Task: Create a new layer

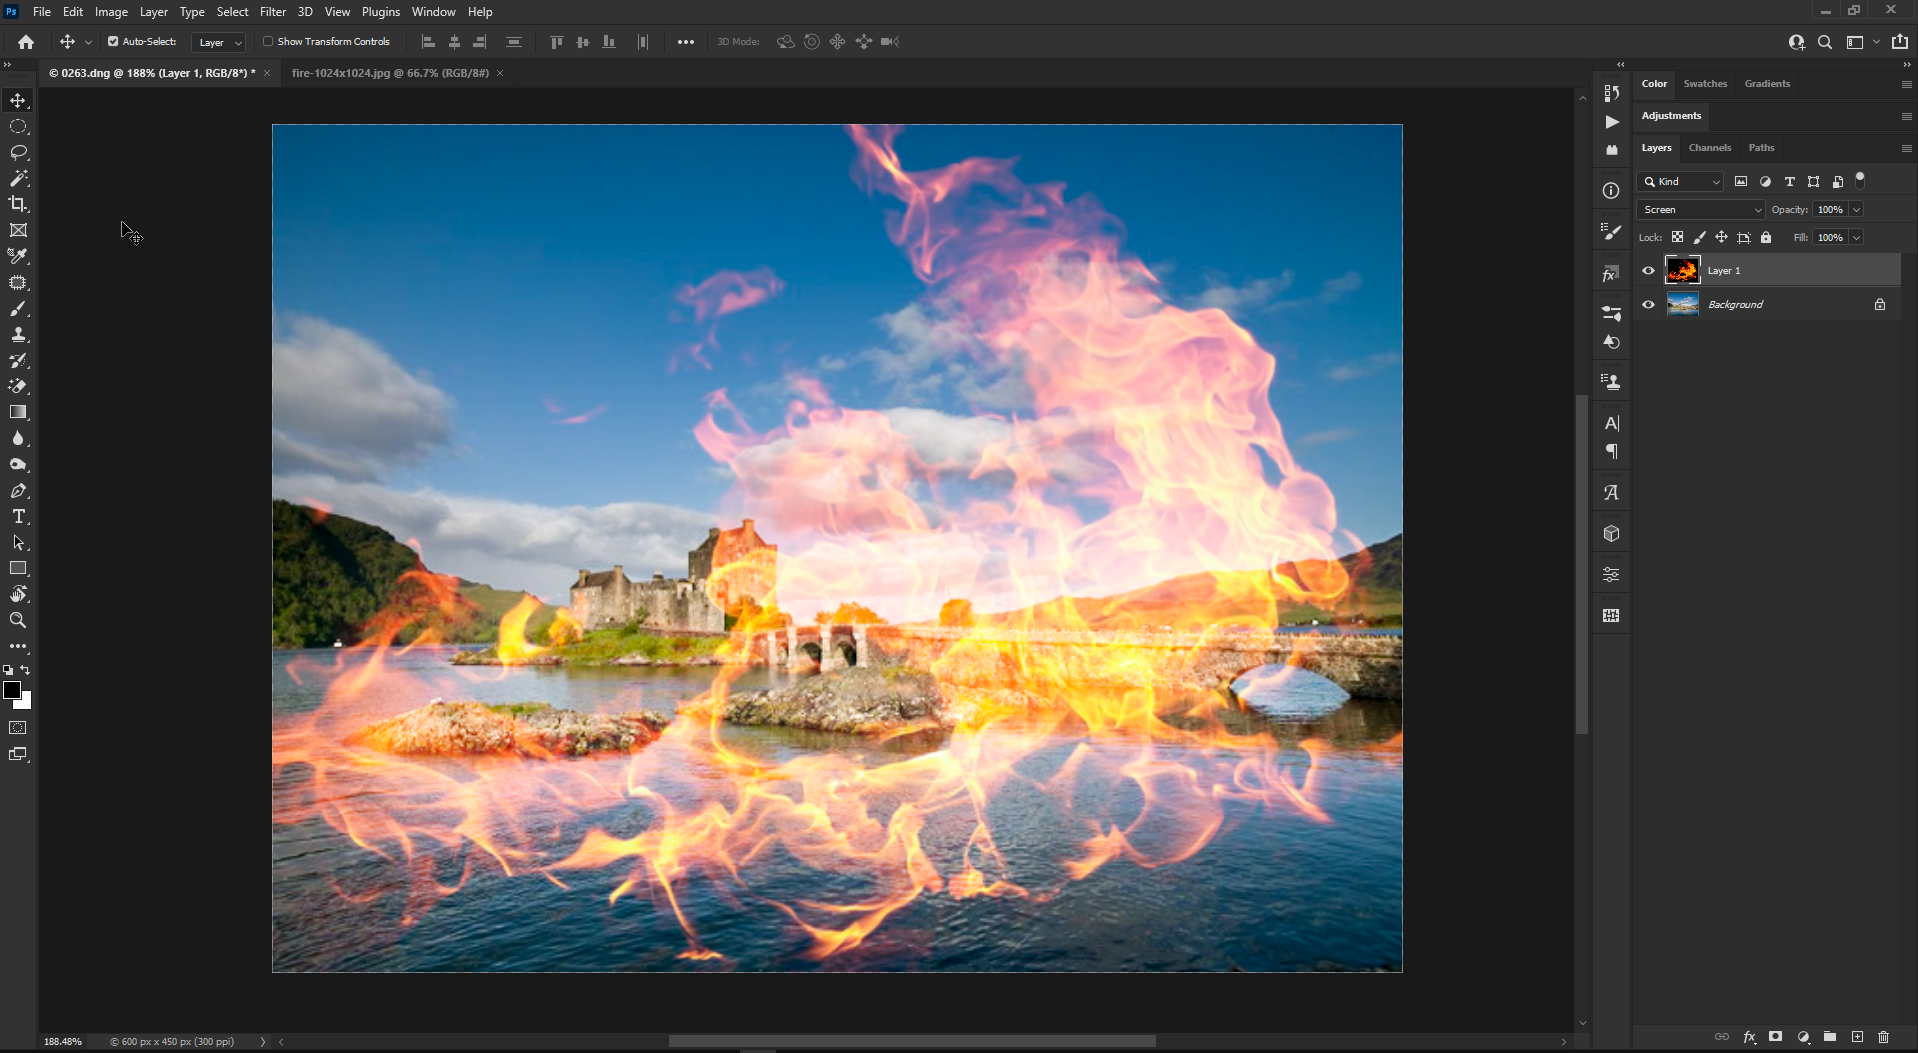Action: [1857, 1037]
